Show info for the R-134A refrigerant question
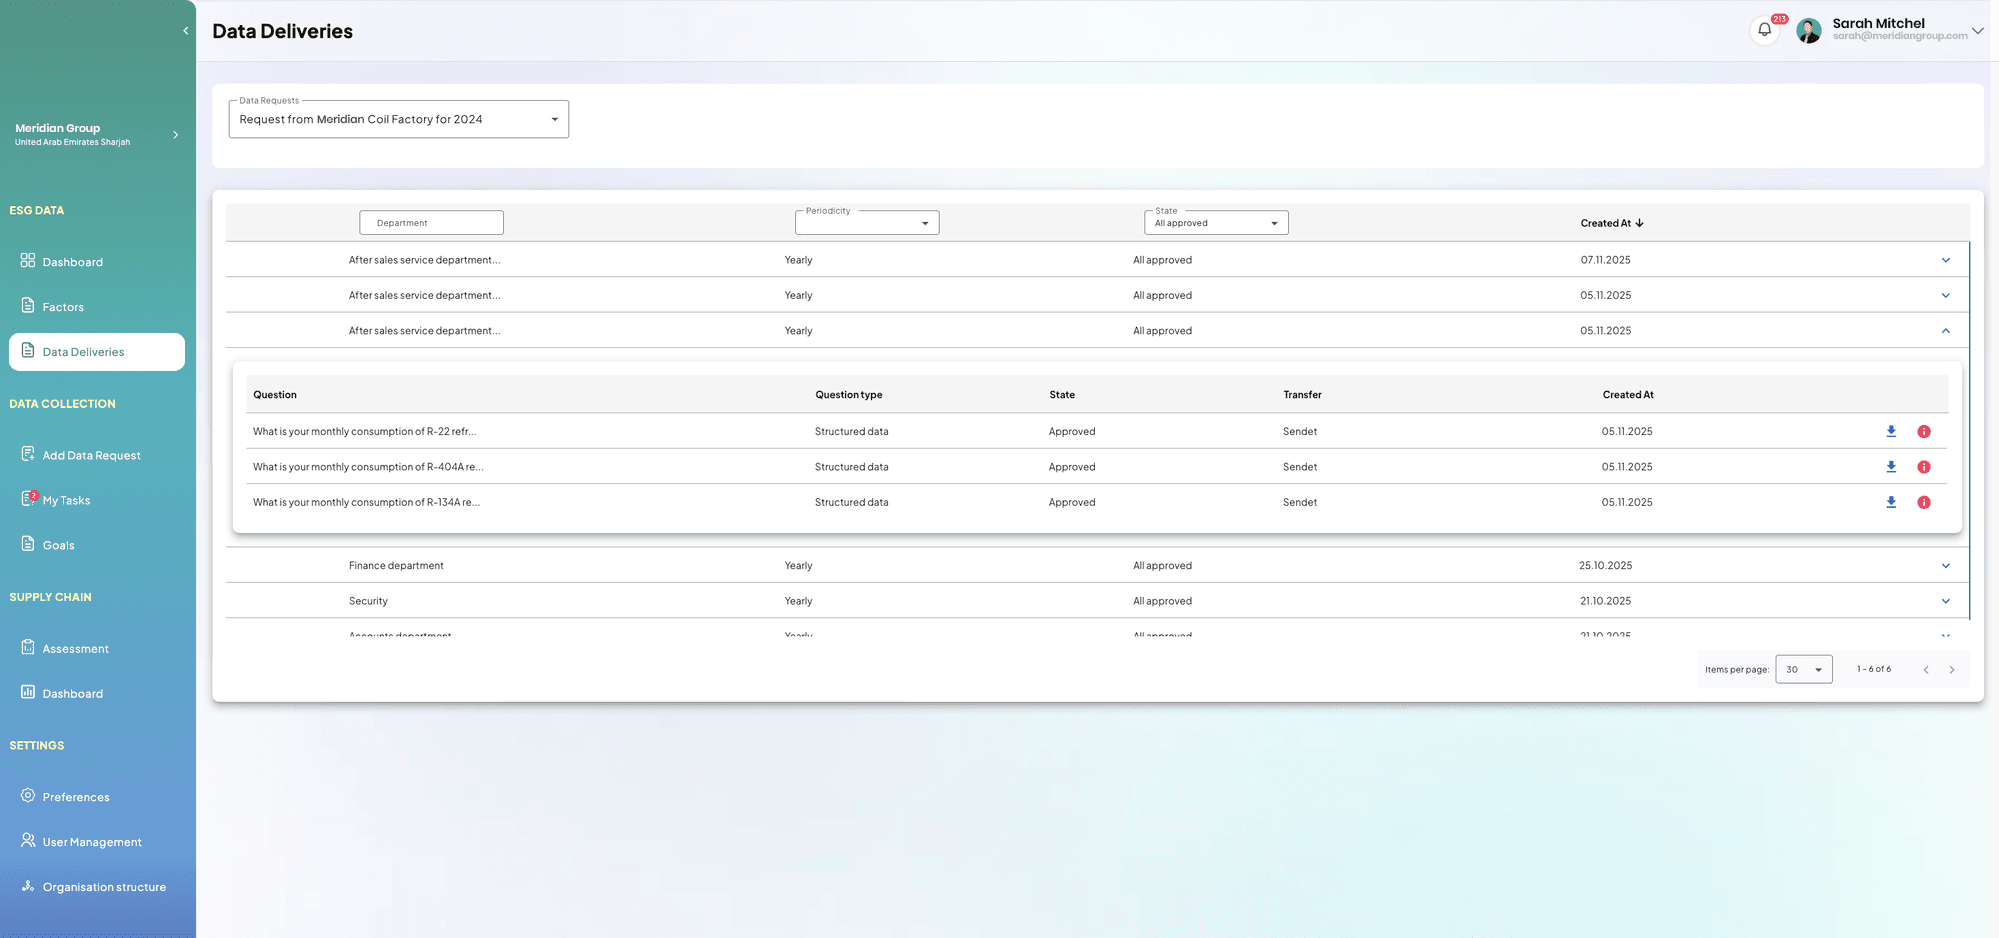1999x938 pixels. (1923, 502)
